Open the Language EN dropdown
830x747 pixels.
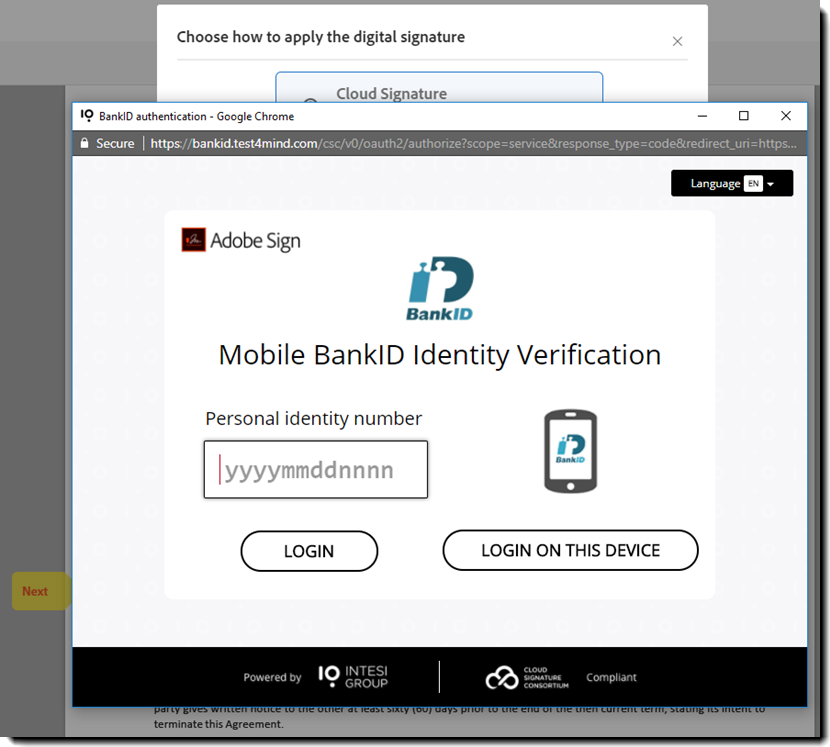pyautogui.click(x=731, y=183)
